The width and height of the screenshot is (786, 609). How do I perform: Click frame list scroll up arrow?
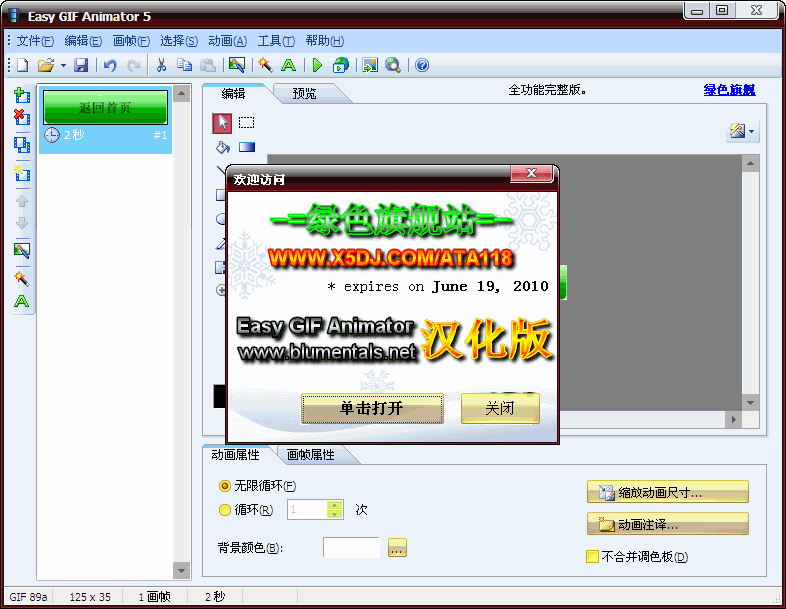click(181, 94)
